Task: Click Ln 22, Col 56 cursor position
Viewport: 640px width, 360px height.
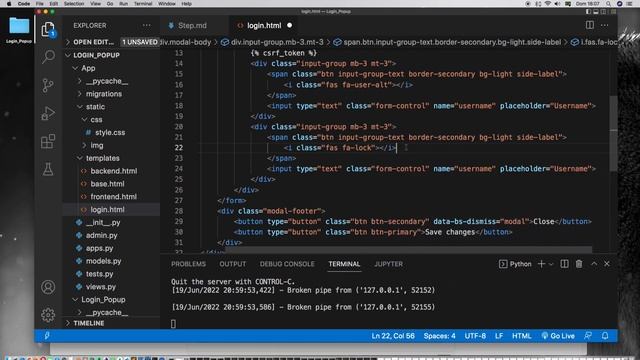Action: (393, 336)
